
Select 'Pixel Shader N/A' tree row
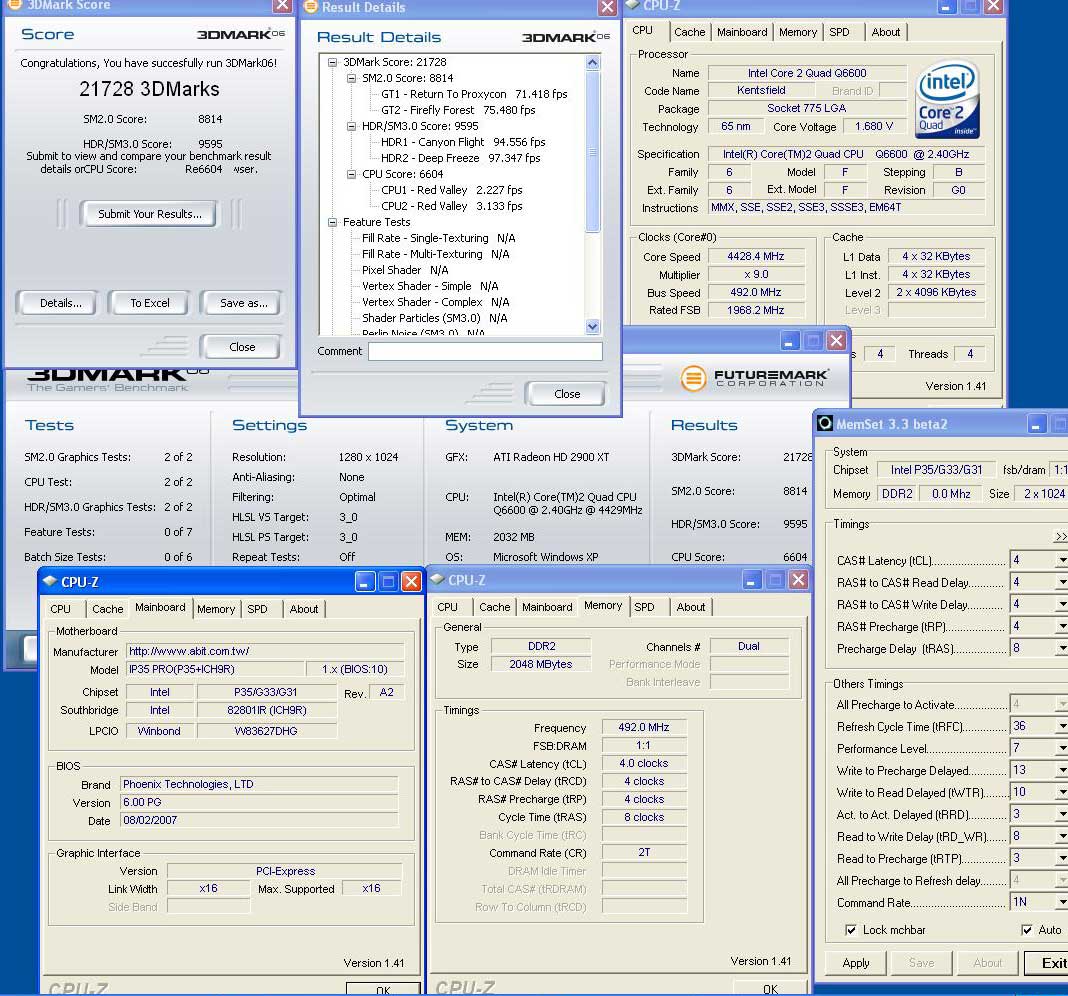coord(405,270)
